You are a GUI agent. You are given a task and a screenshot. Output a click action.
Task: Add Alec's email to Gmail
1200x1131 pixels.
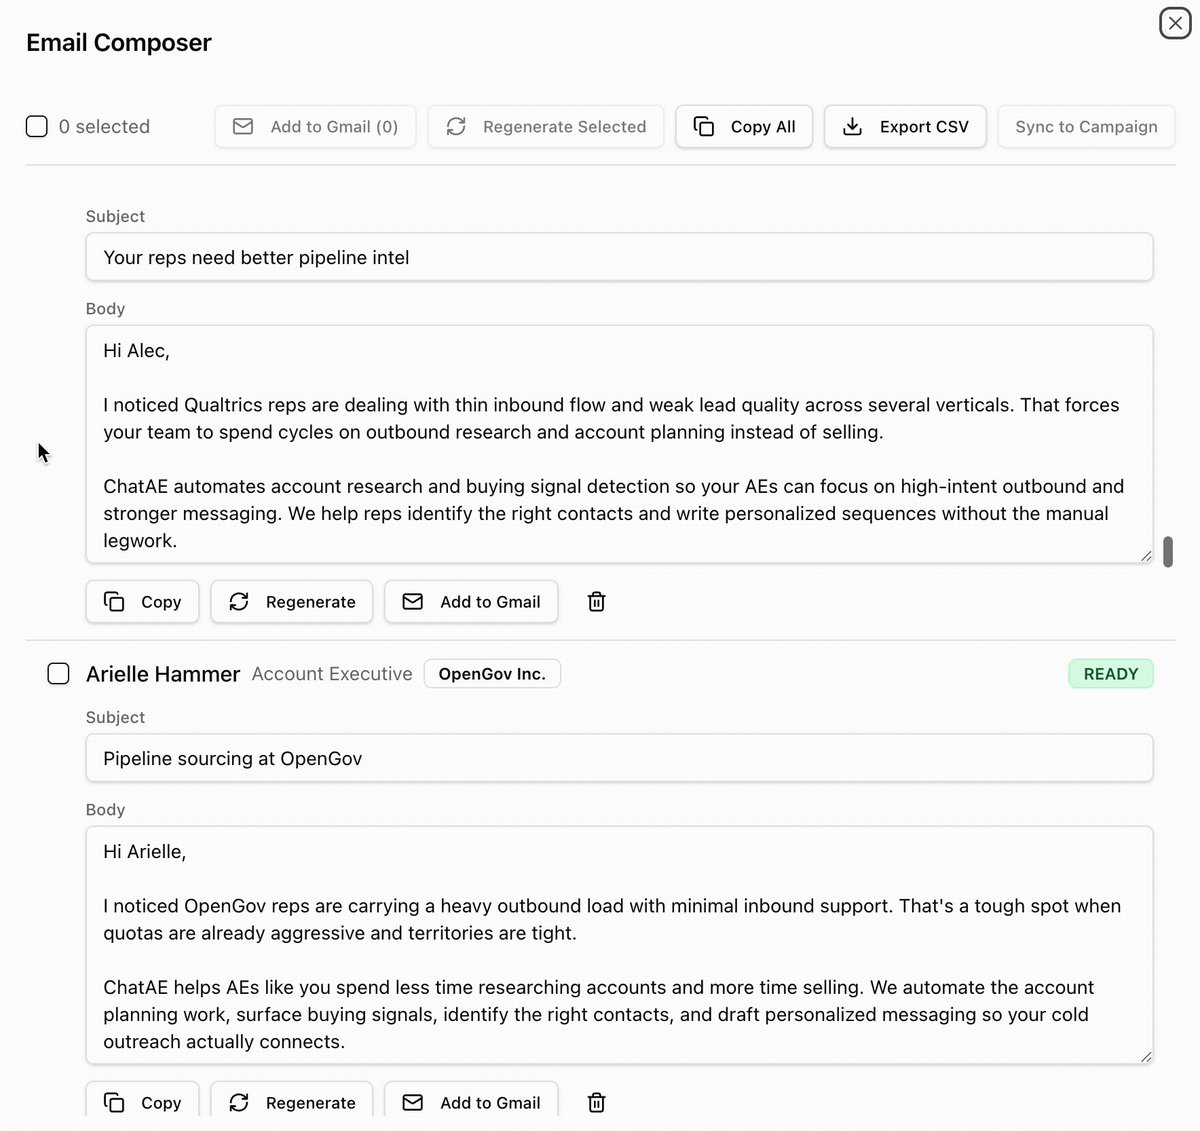tap(471, 602)
